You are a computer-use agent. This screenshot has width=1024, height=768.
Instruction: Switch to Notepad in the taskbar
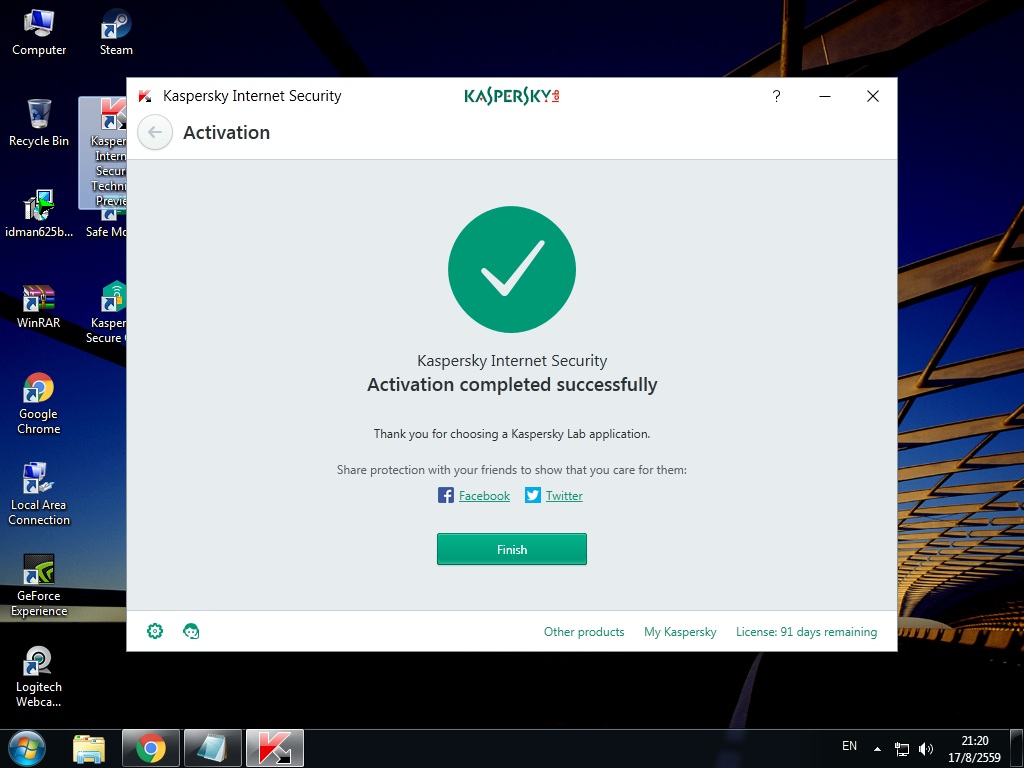213,748
